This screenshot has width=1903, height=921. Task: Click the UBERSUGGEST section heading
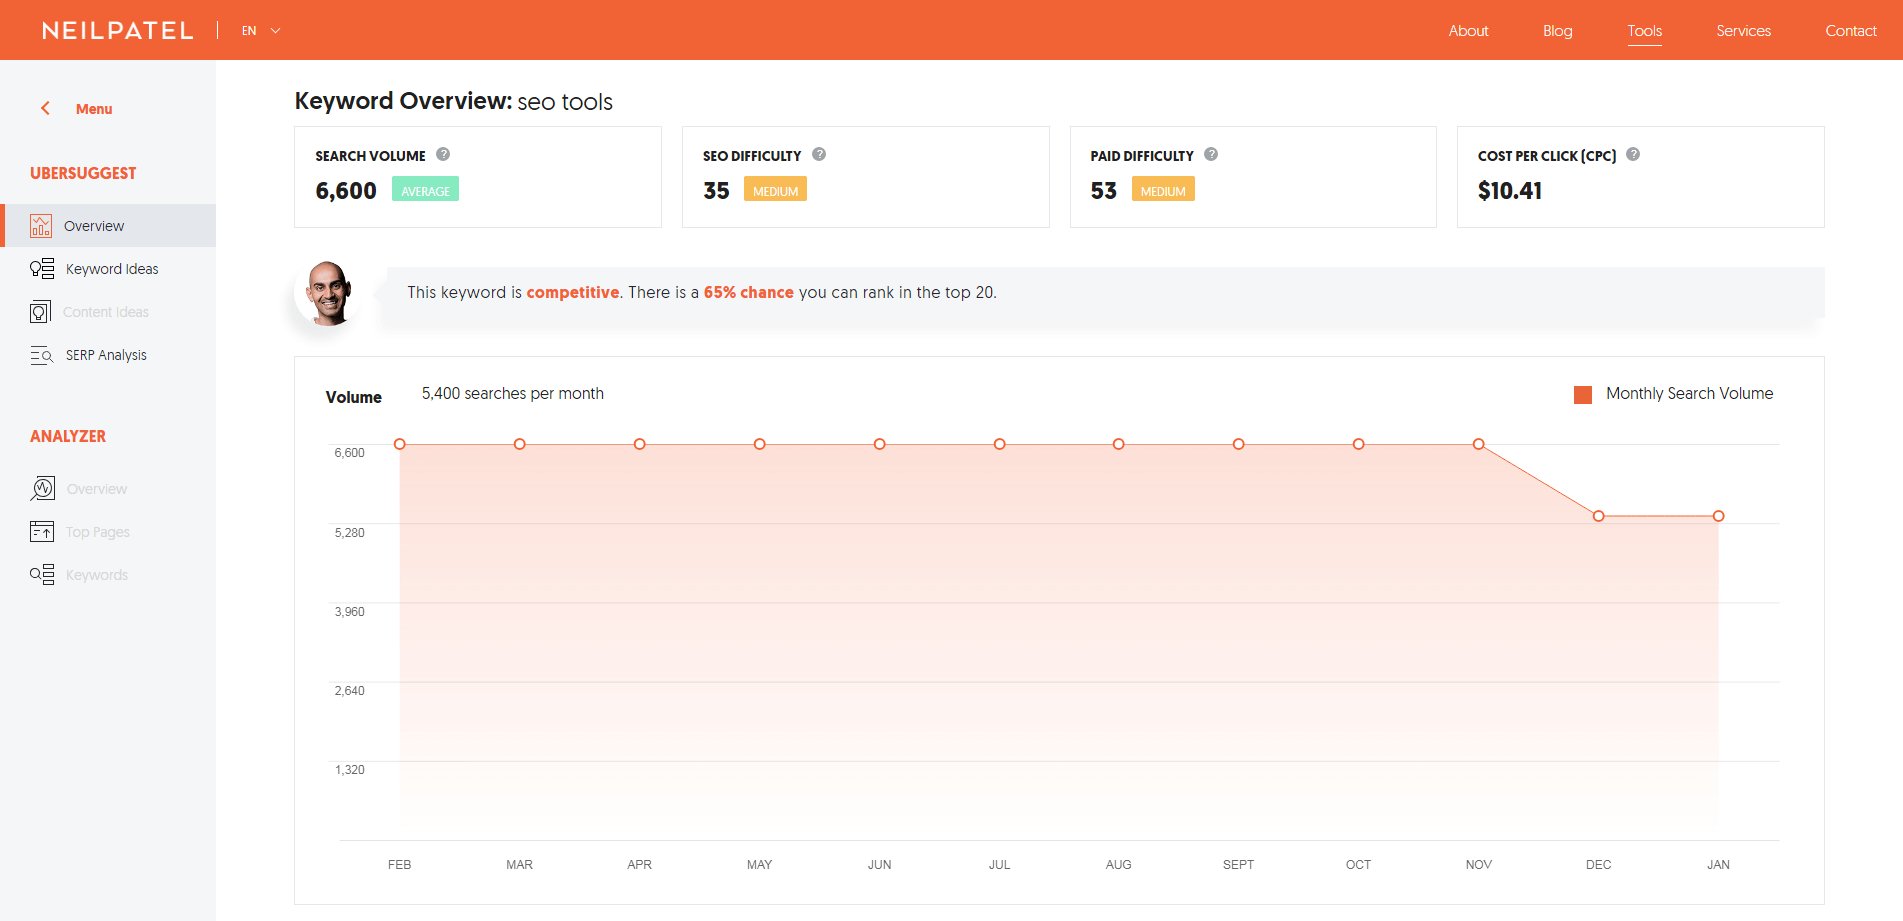(83, 173)
